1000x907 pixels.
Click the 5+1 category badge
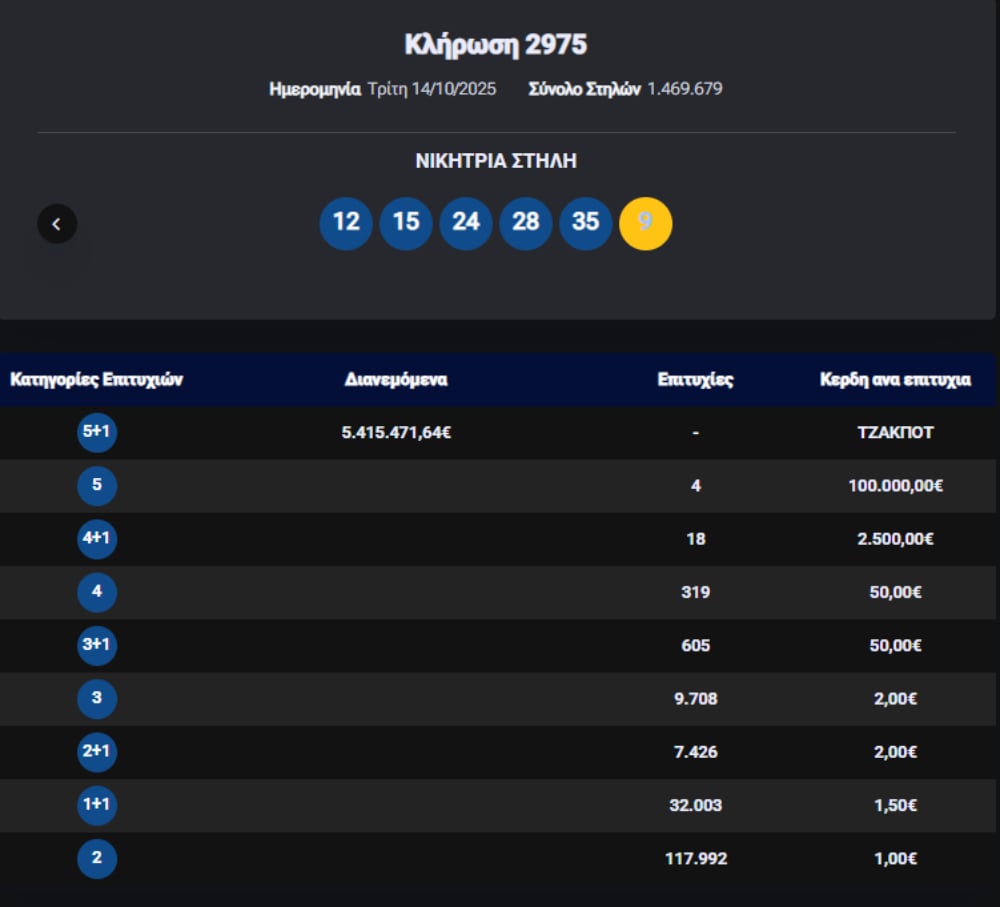[x=97, y=433]
